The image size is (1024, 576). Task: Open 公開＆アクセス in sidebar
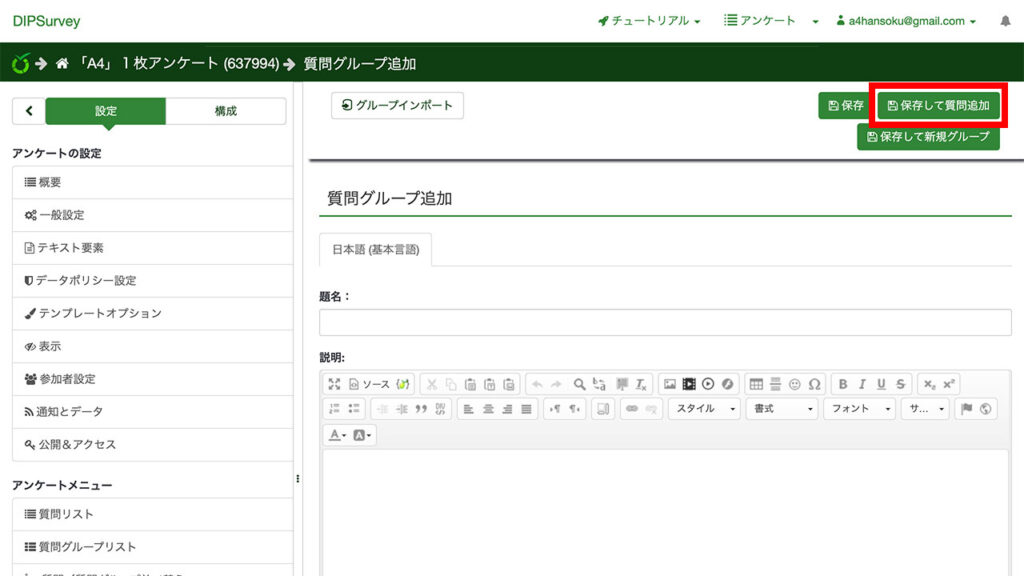tap(153, 444)
